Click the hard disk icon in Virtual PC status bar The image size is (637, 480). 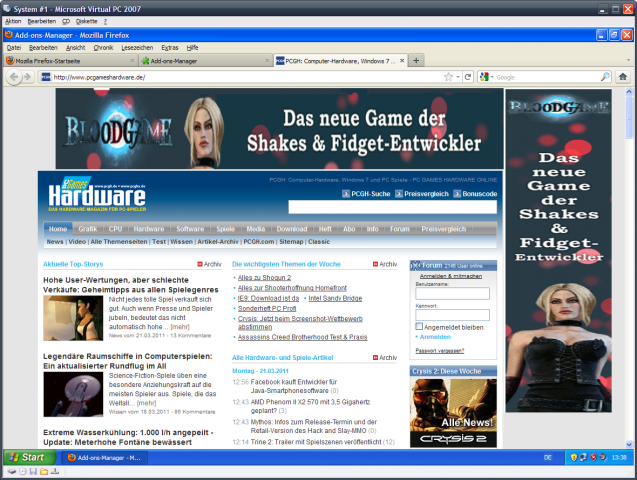[x=12, y=471]
